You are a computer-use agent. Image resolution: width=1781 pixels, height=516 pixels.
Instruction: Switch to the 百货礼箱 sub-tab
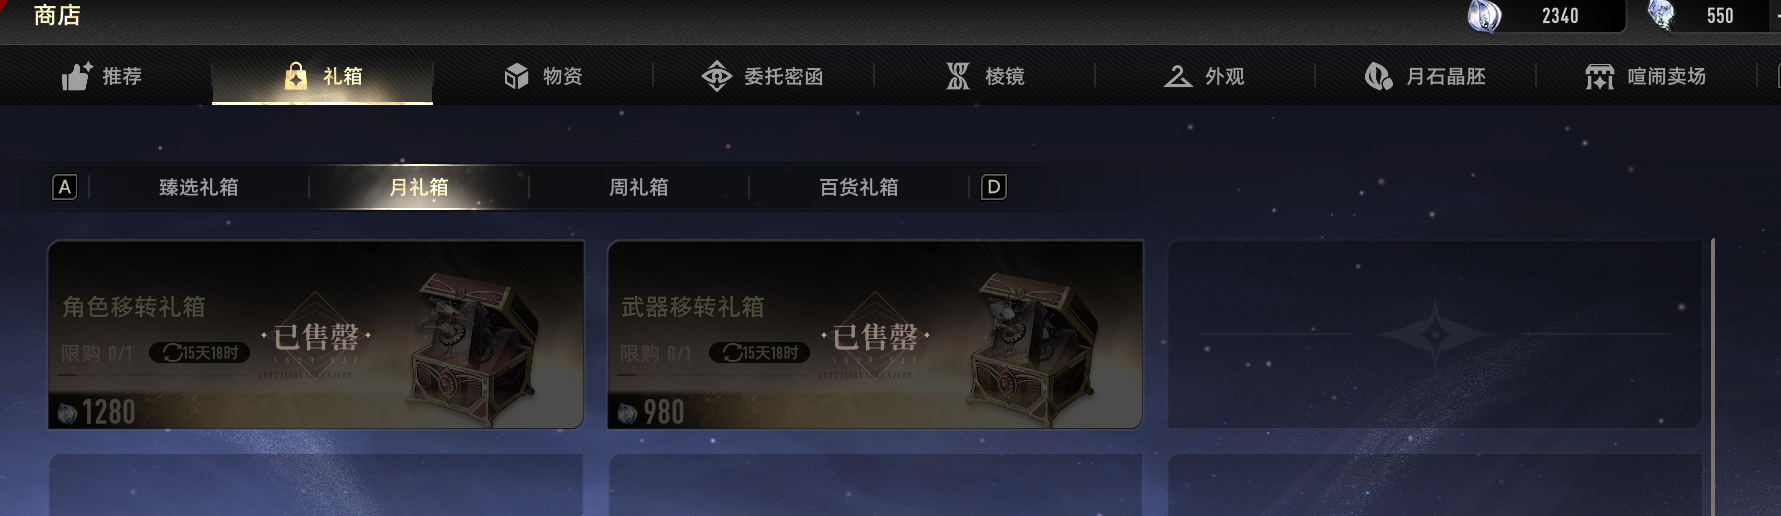coord(859,187)
